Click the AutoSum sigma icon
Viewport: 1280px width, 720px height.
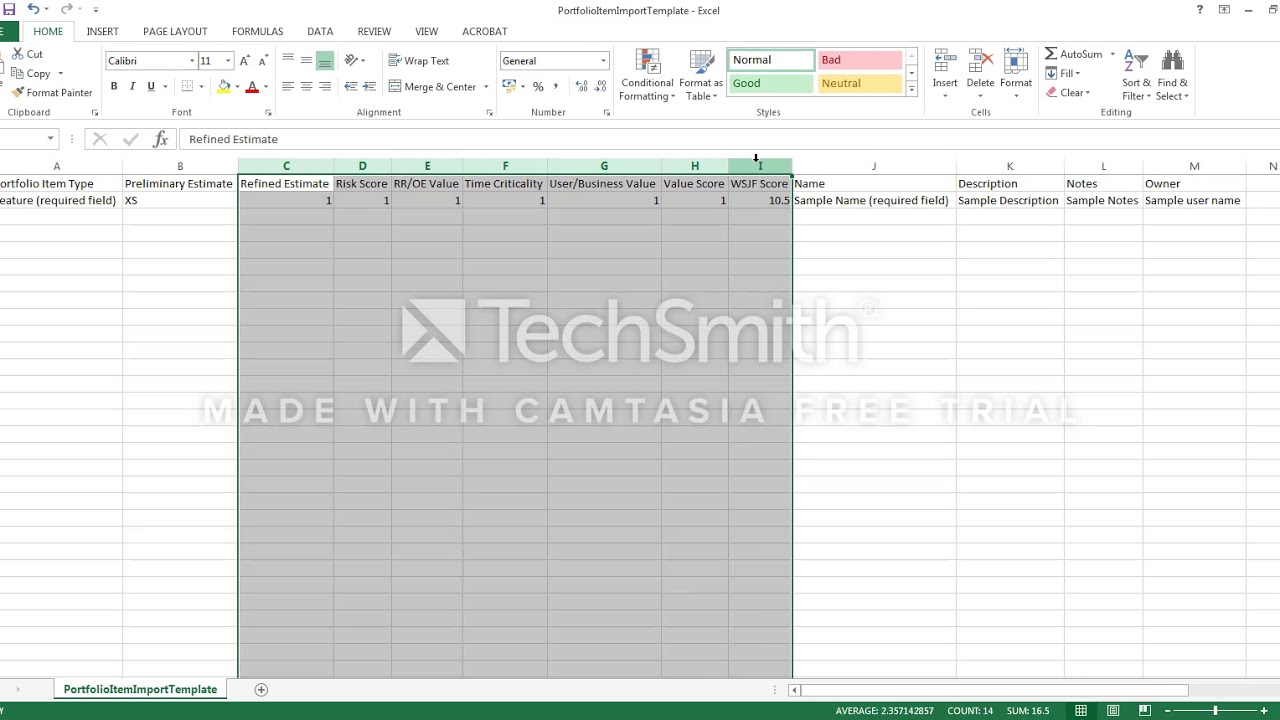1051,54
